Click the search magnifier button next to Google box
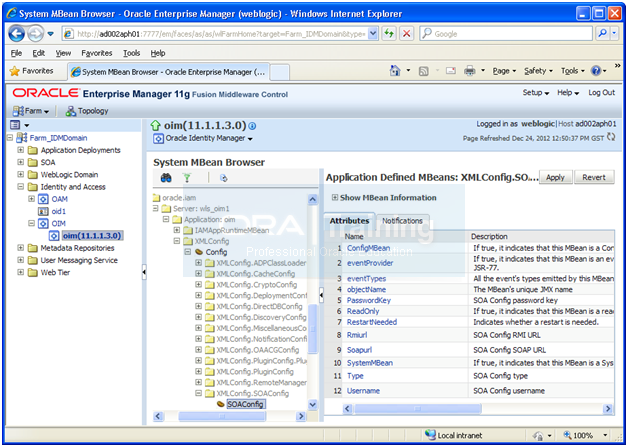Screen dimensions: 628x447 coord(602,34)
